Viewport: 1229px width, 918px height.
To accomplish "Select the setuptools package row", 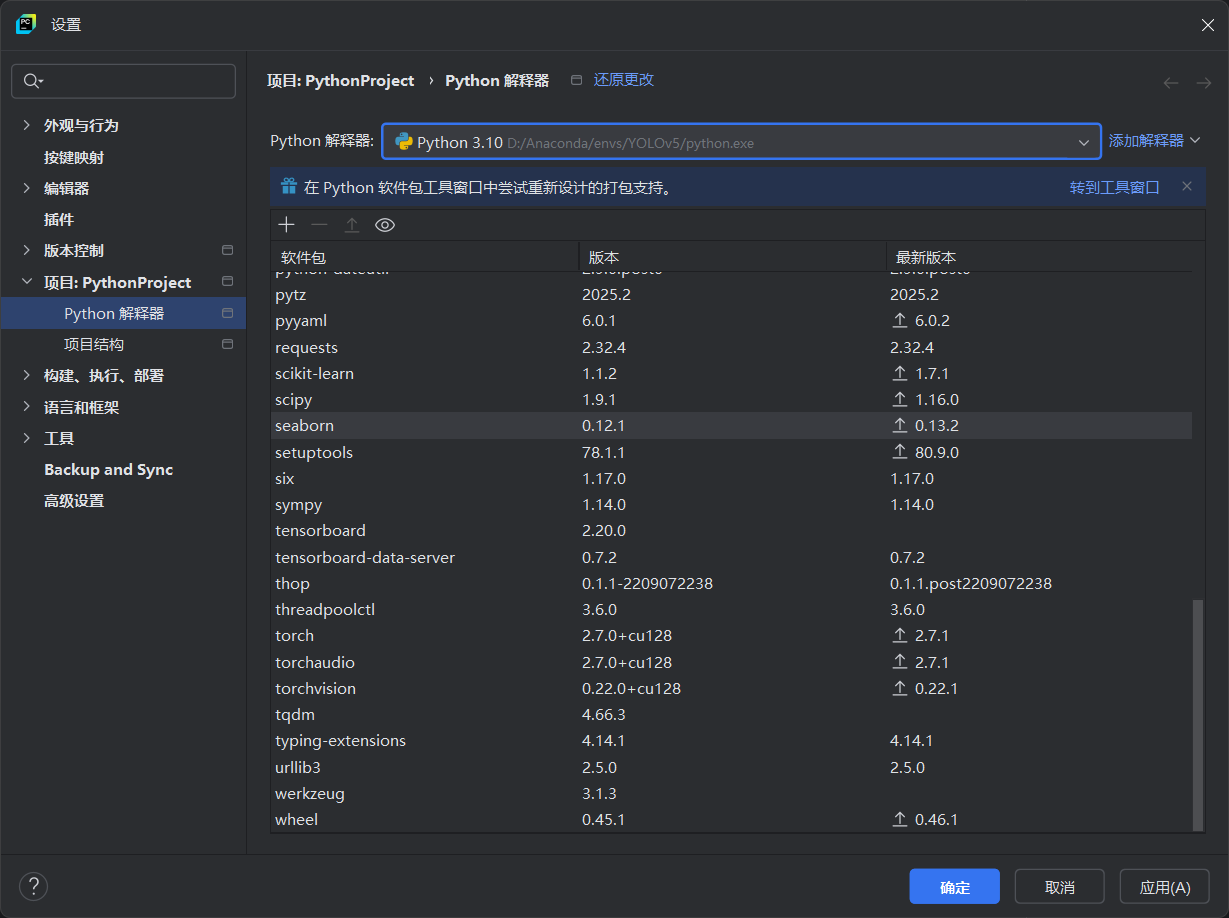I will point(731,452).
